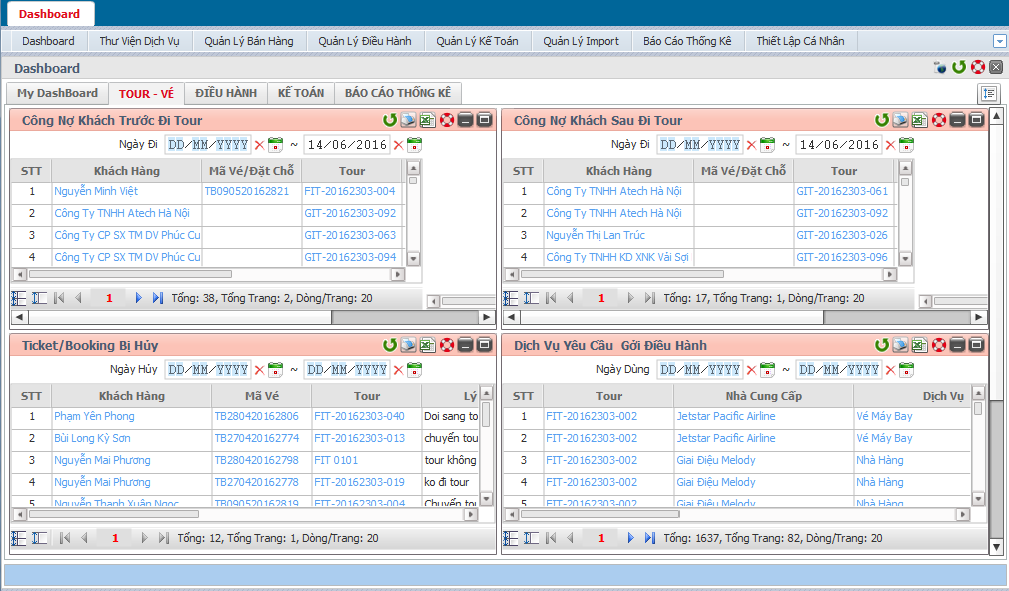Click print icon in Ticket/Booking Bị Hủy panel
Screen dimensions: 1009x591
pyautogui.click(x=408, y=345)
